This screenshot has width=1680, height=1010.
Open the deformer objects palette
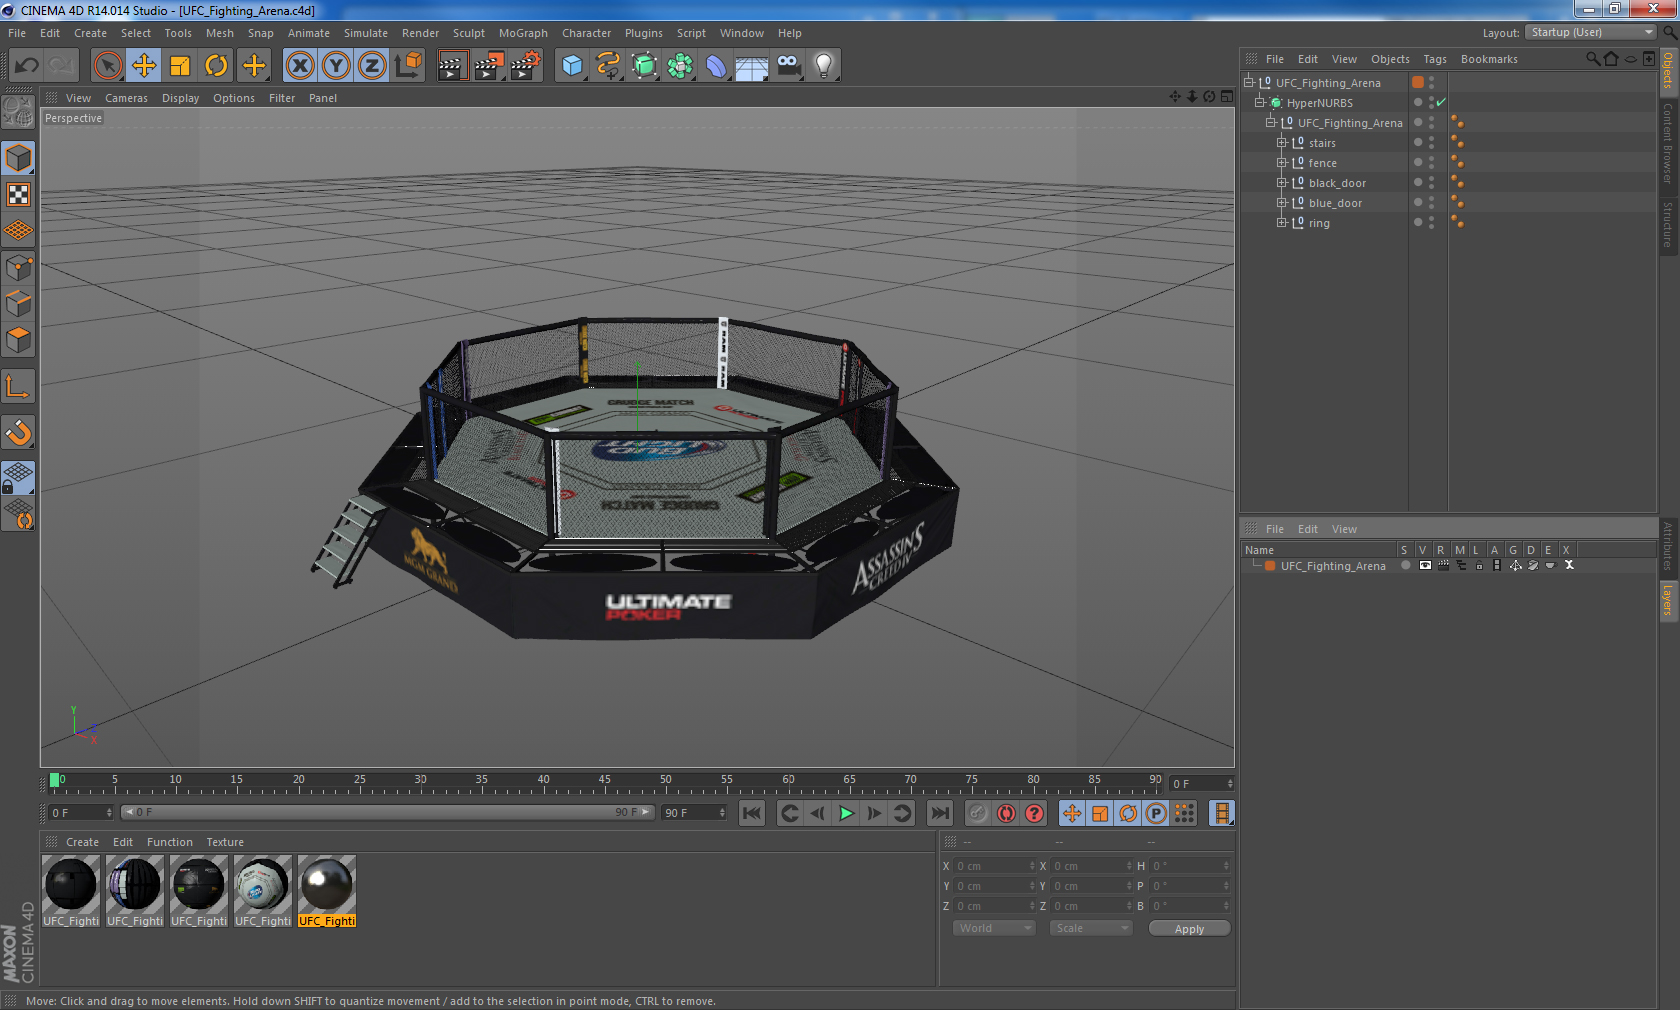(x=716, y=66)
